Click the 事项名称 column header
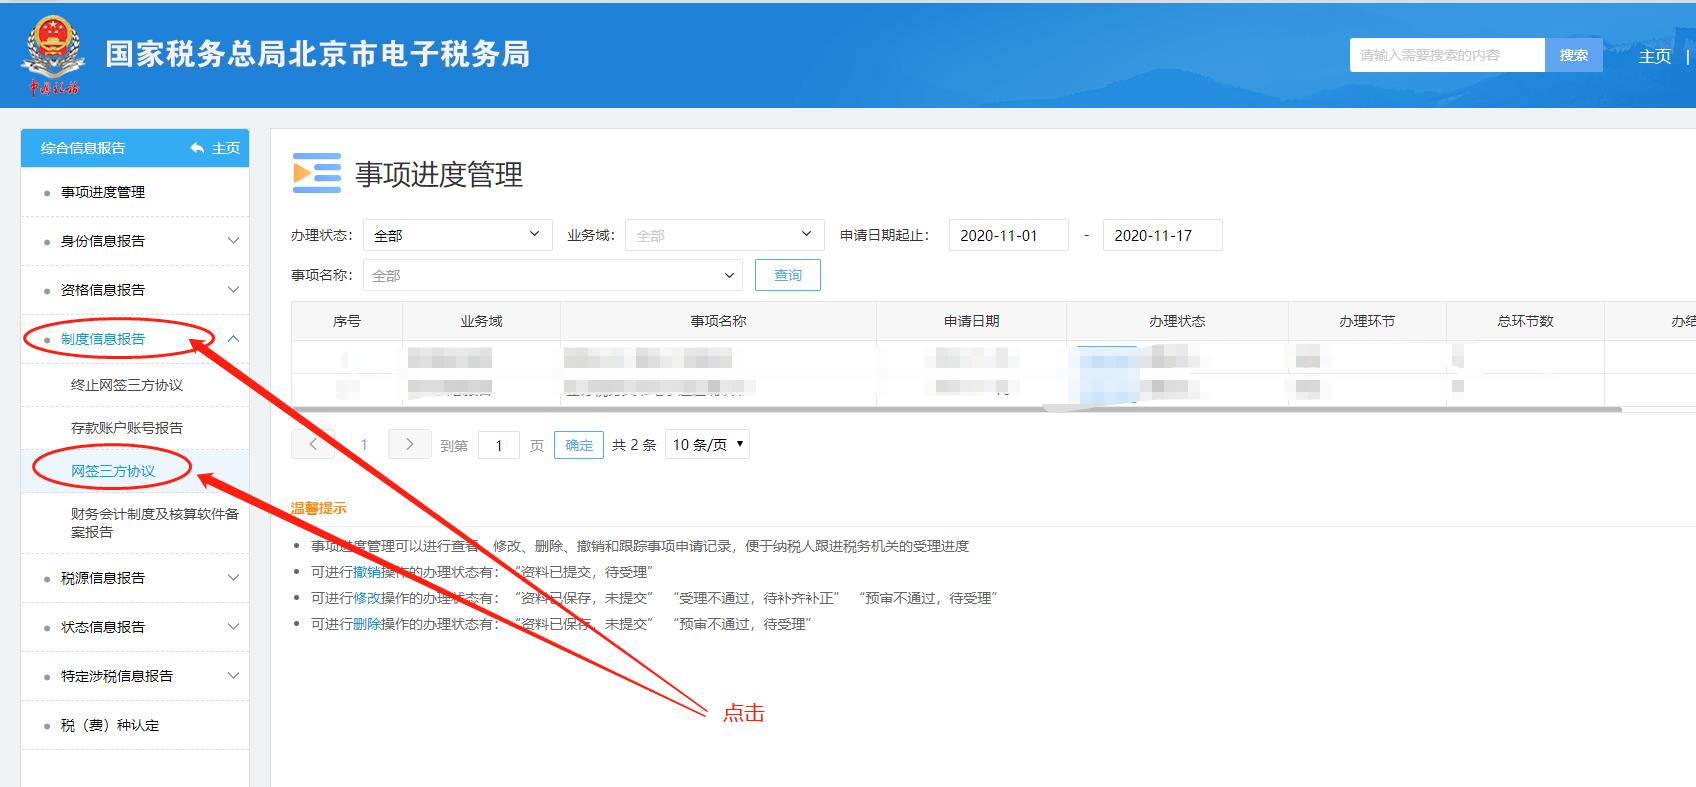1696x787 pixels. (x=718, y=321)
